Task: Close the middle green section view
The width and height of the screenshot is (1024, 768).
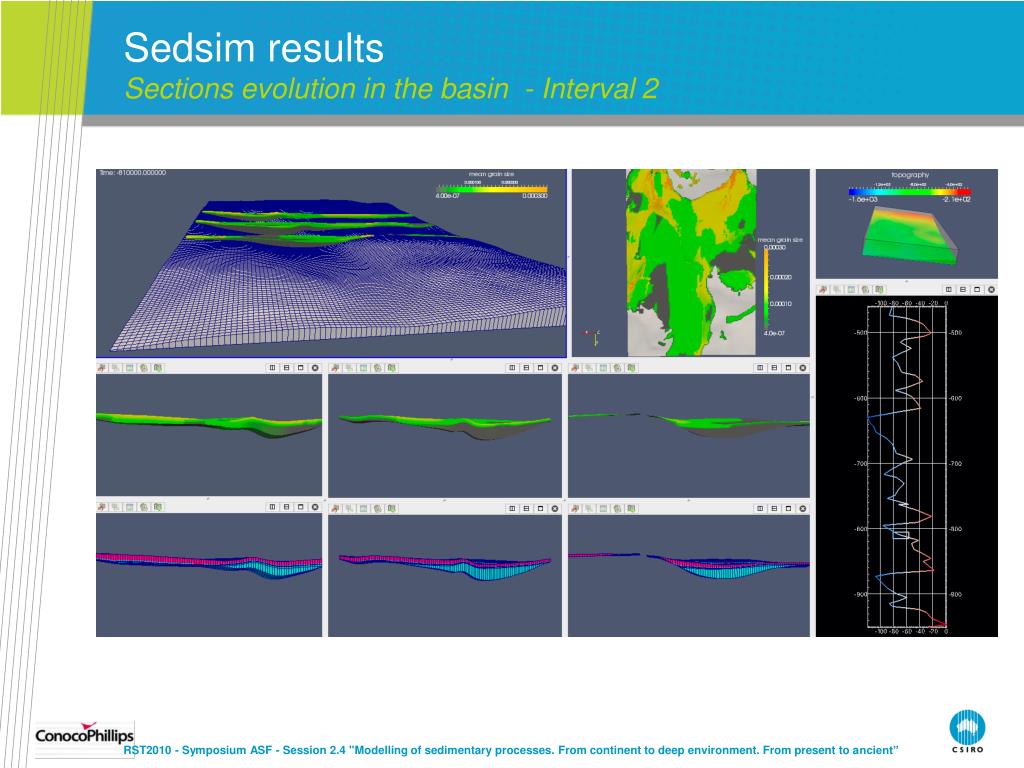Action: point(555,368)
